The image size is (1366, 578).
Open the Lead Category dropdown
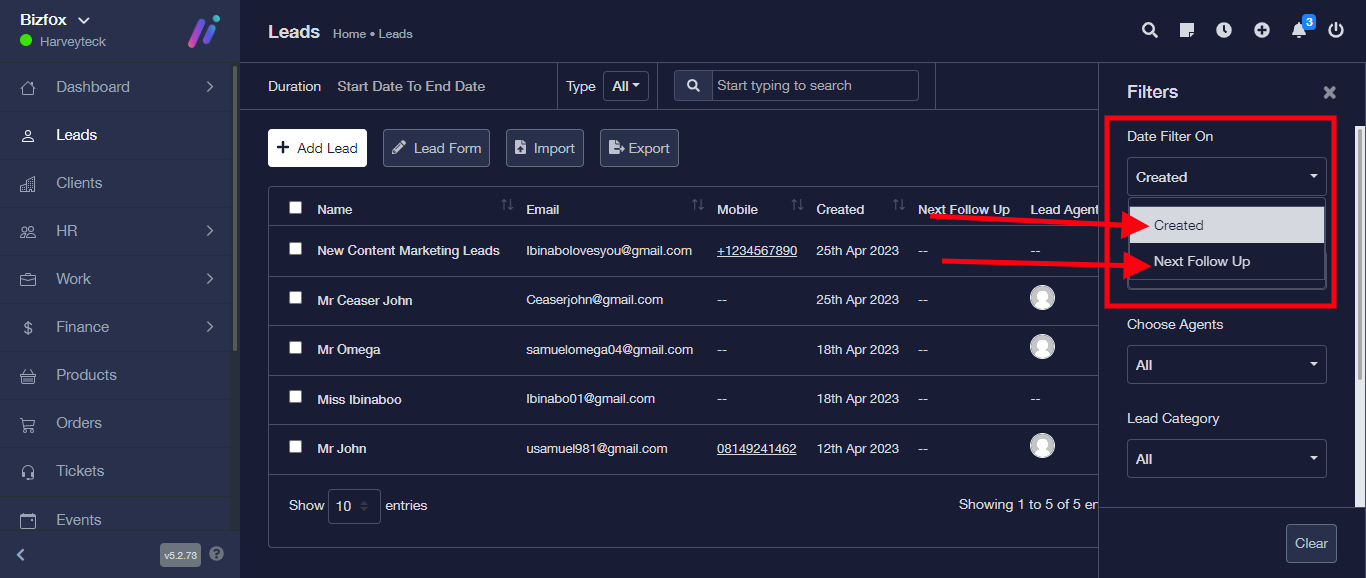(1226, 459)
